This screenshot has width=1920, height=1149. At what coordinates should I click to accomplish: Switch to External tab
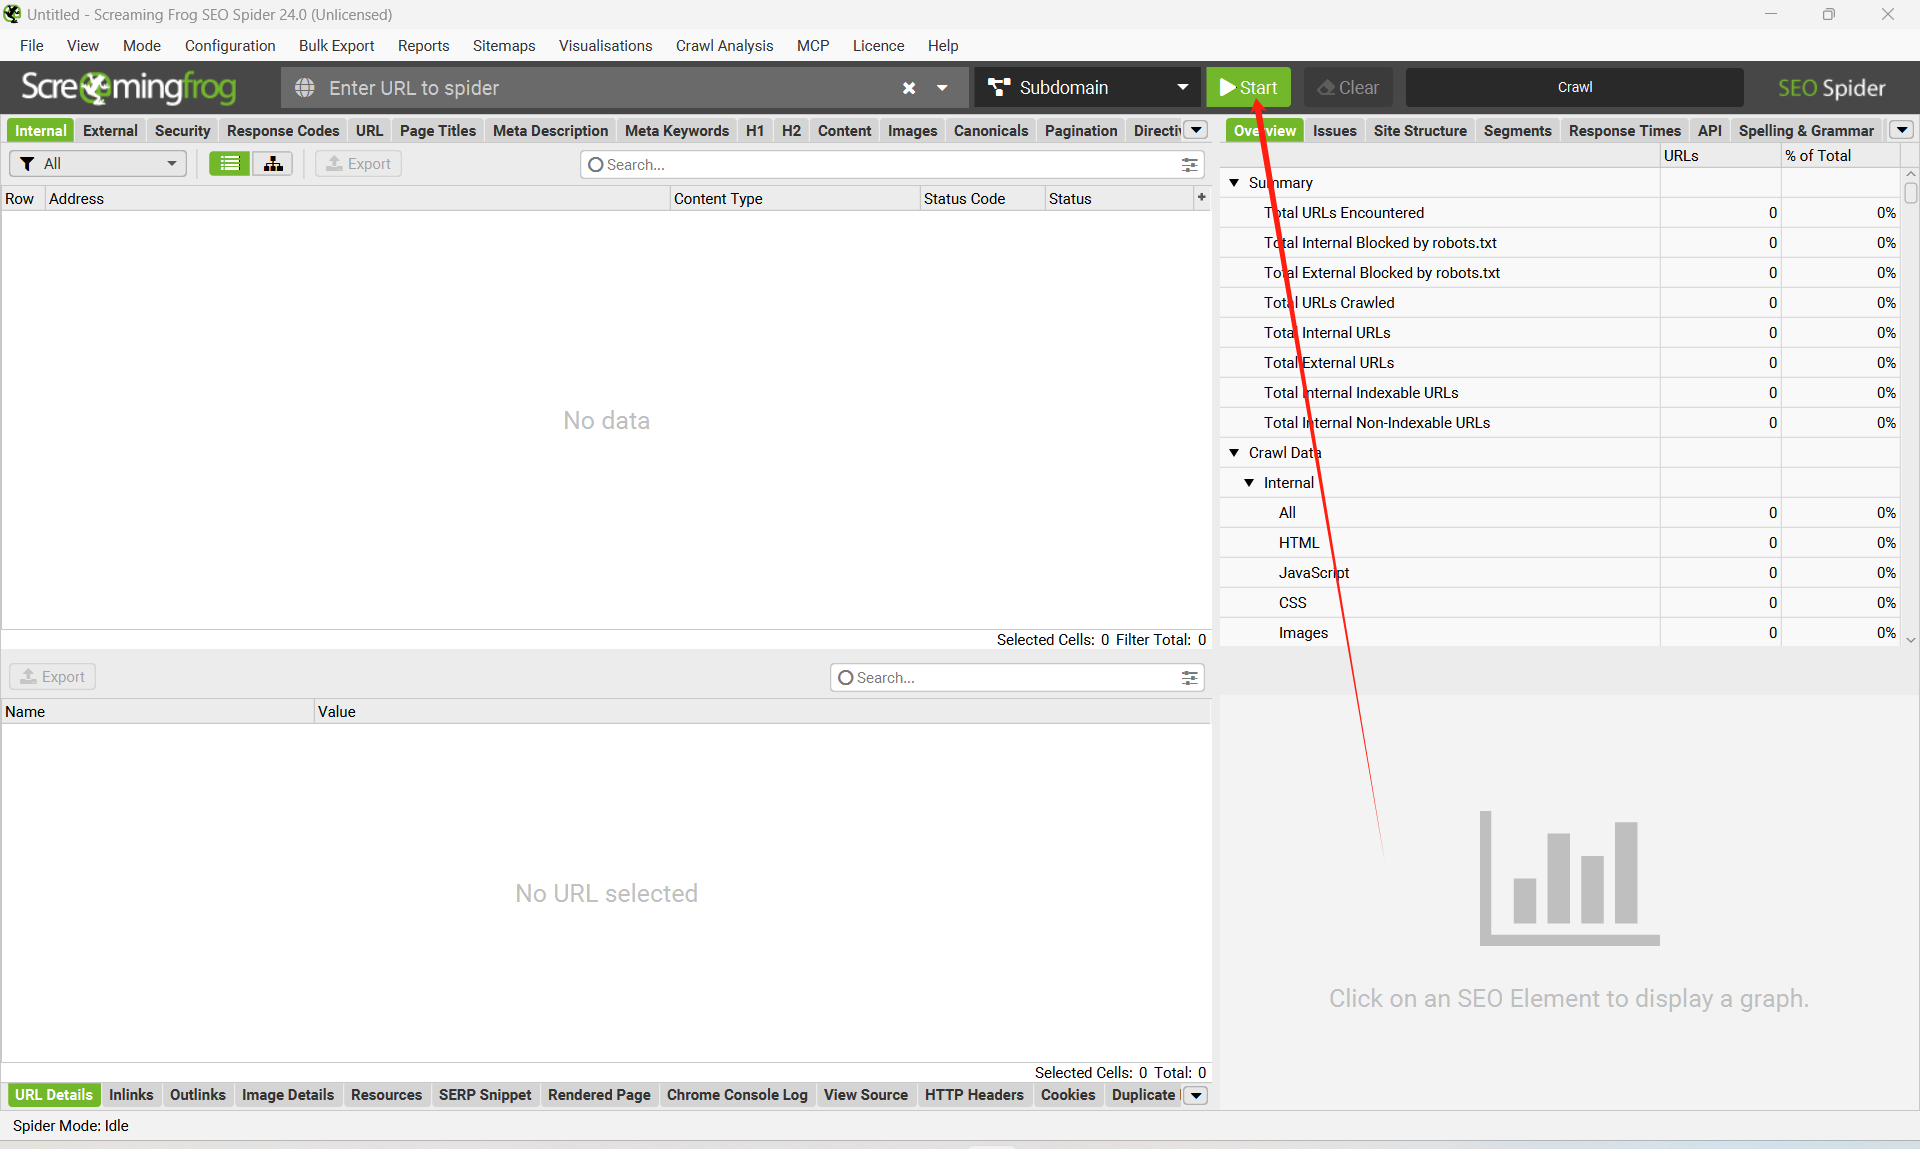[110, 131]
